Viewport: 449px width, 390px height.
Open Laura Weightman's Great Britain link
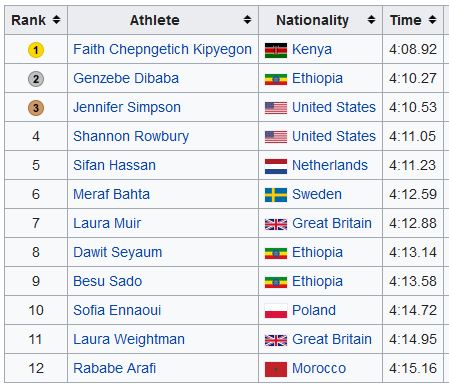coord(332,339)
